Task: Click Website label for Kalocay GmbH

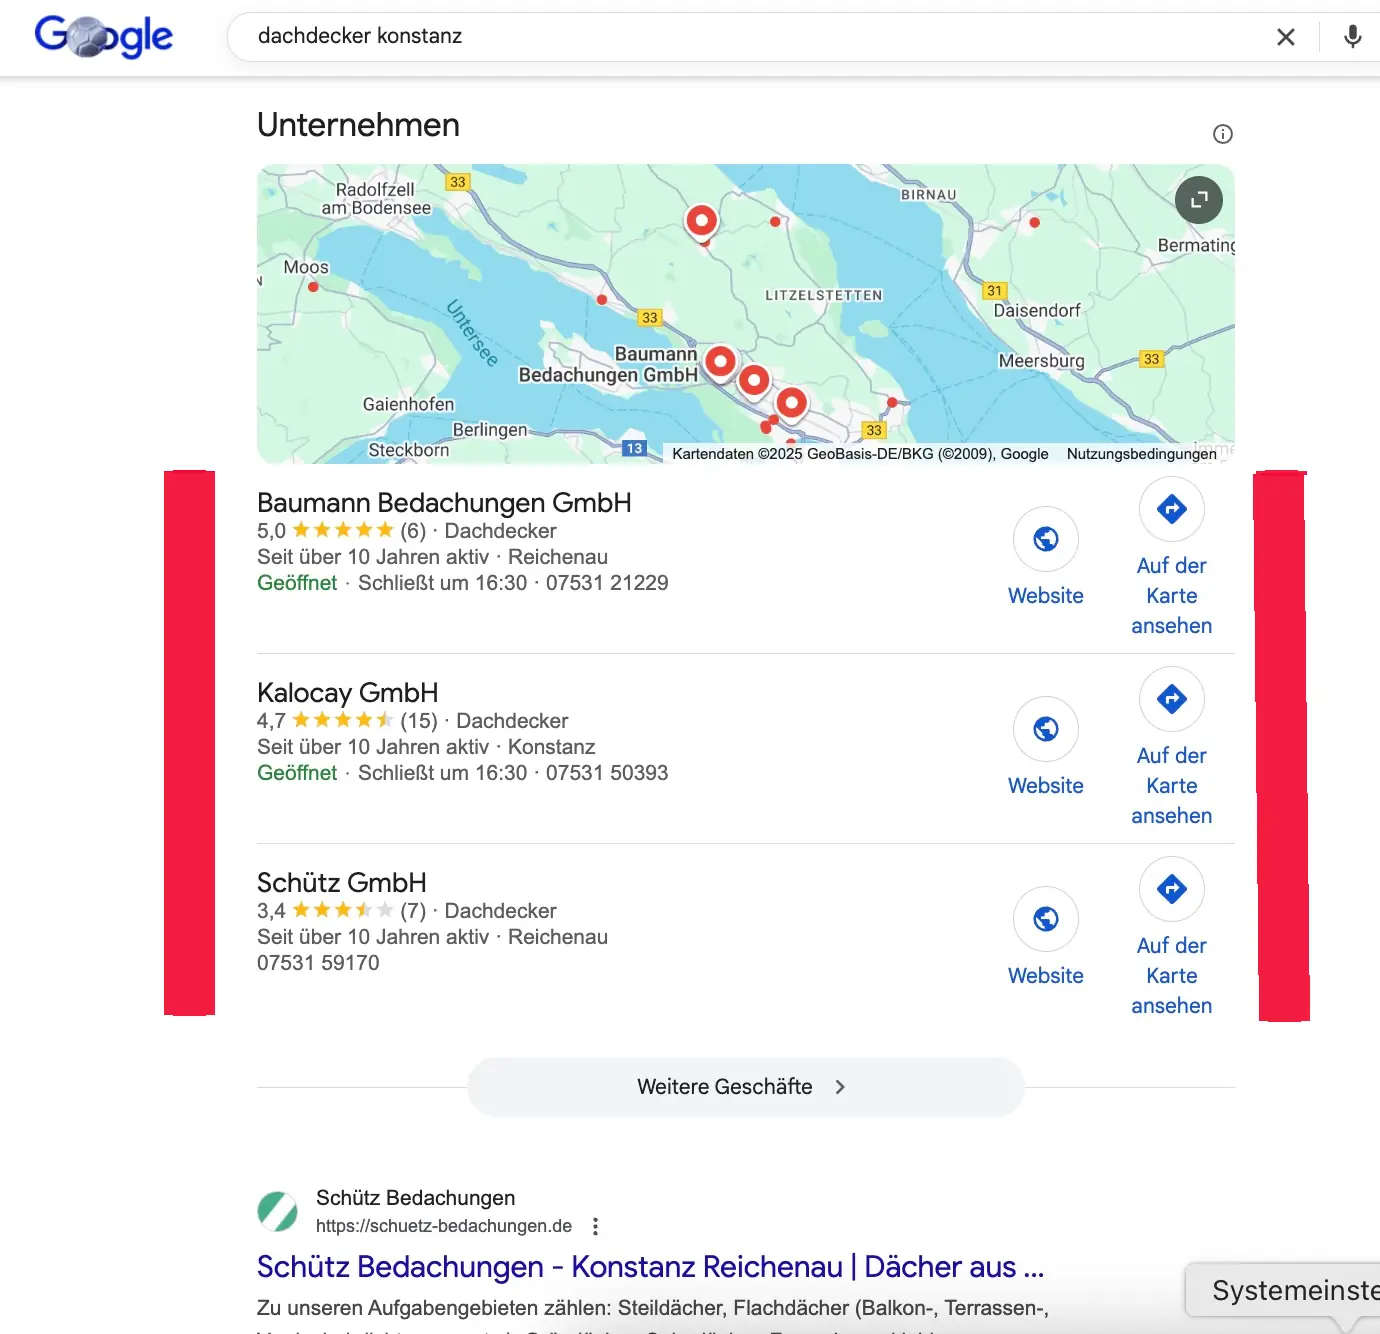Action: tap(1046, 786)
